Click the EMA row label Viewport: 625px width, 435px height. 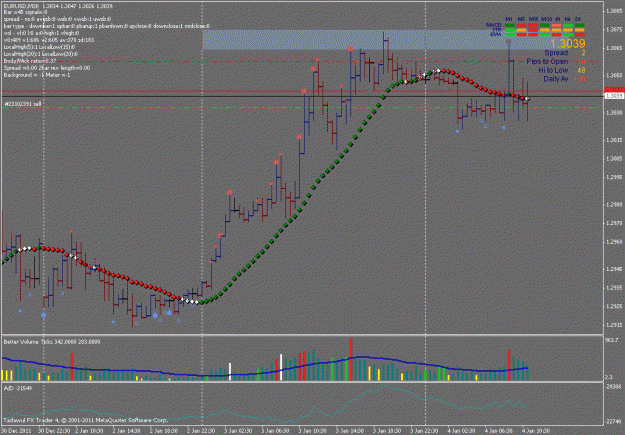496,34
